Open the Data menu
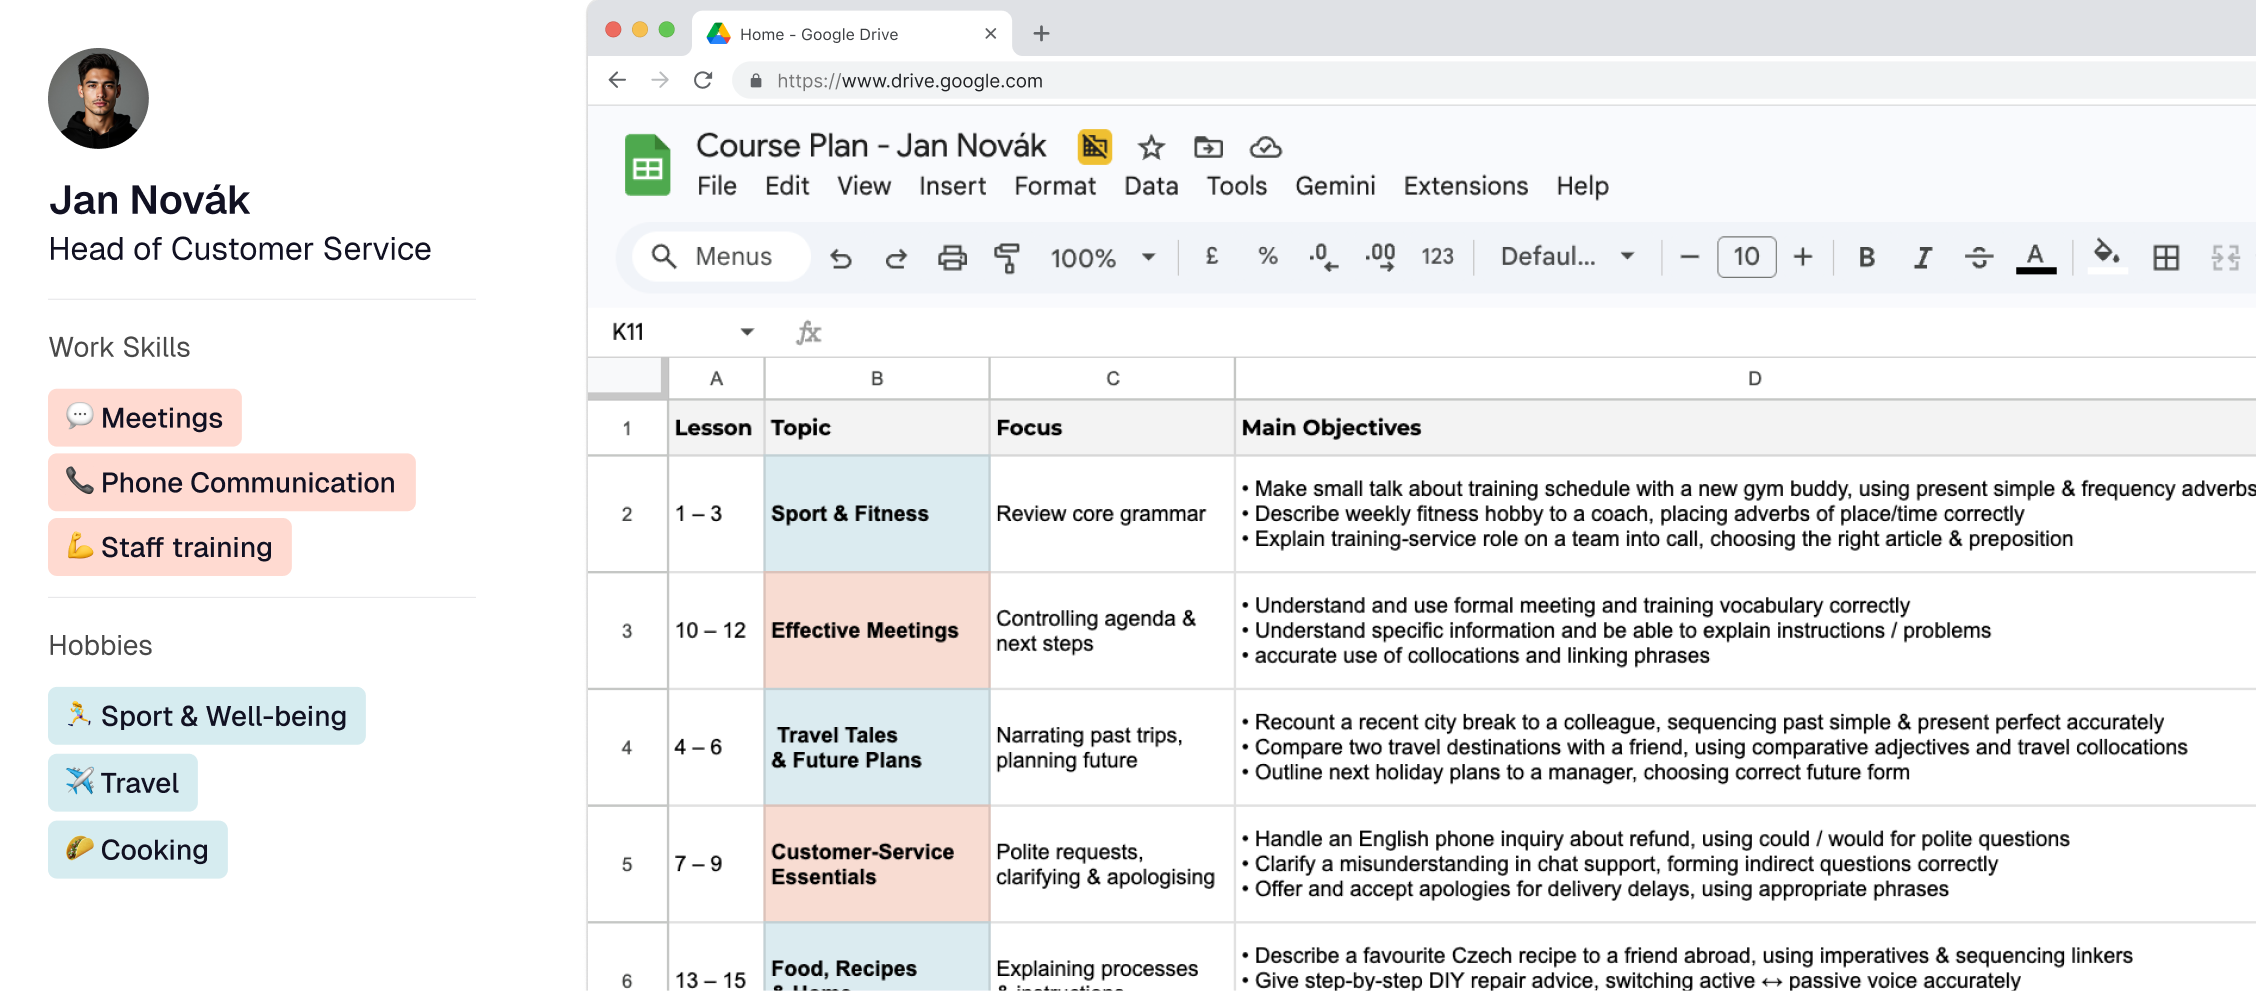Viewport: 2256px width, 991px height. (x=1151, y=186)
